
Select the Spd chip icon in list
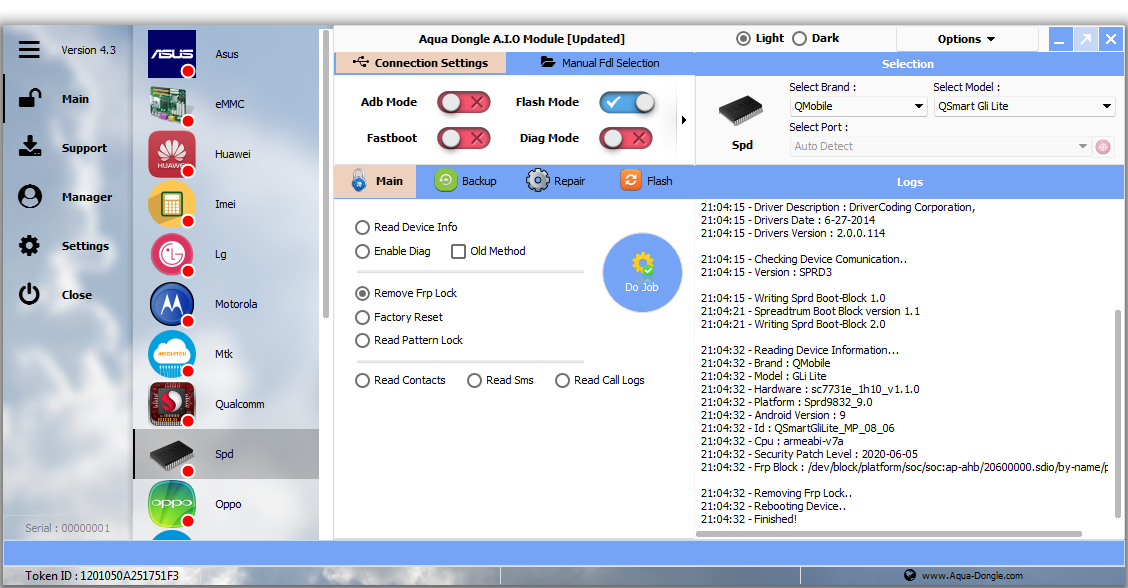point(172,454)
